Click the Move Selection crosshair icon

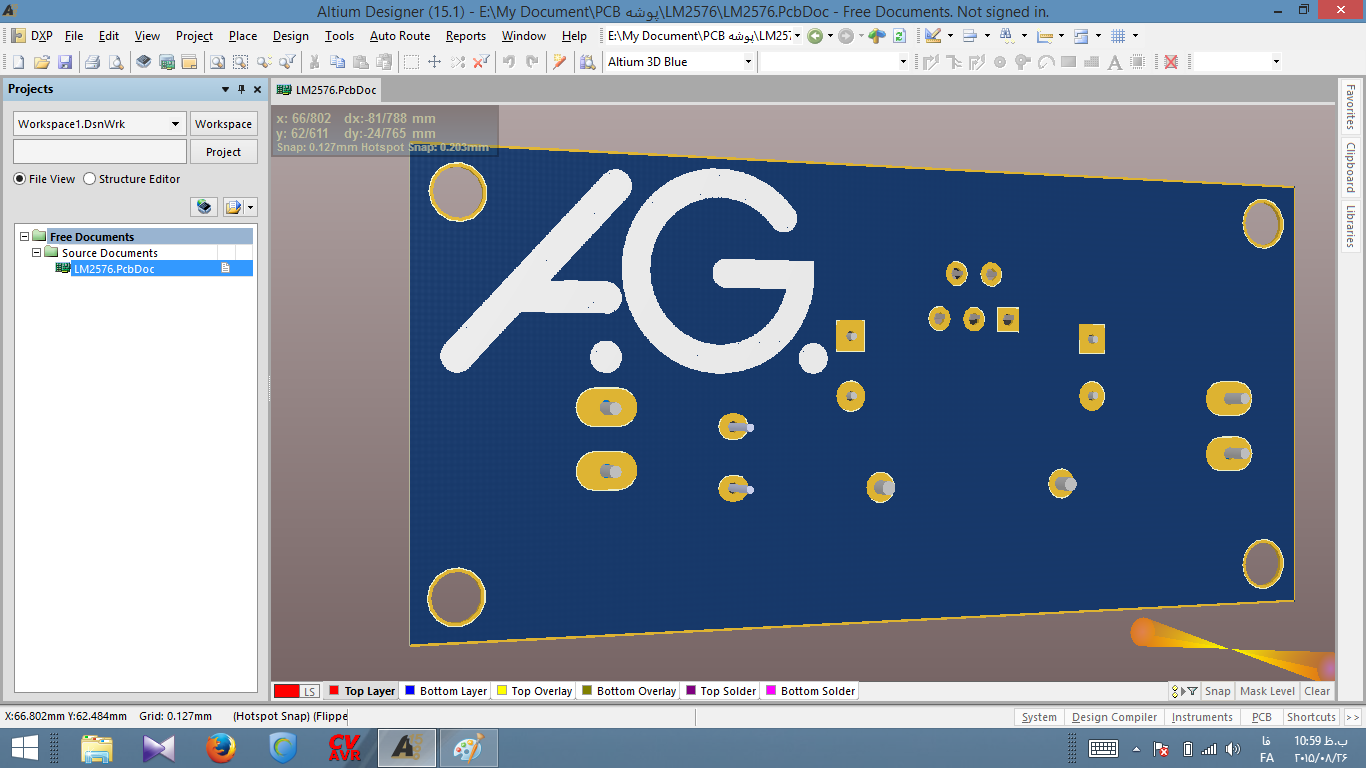coord(434,62)
